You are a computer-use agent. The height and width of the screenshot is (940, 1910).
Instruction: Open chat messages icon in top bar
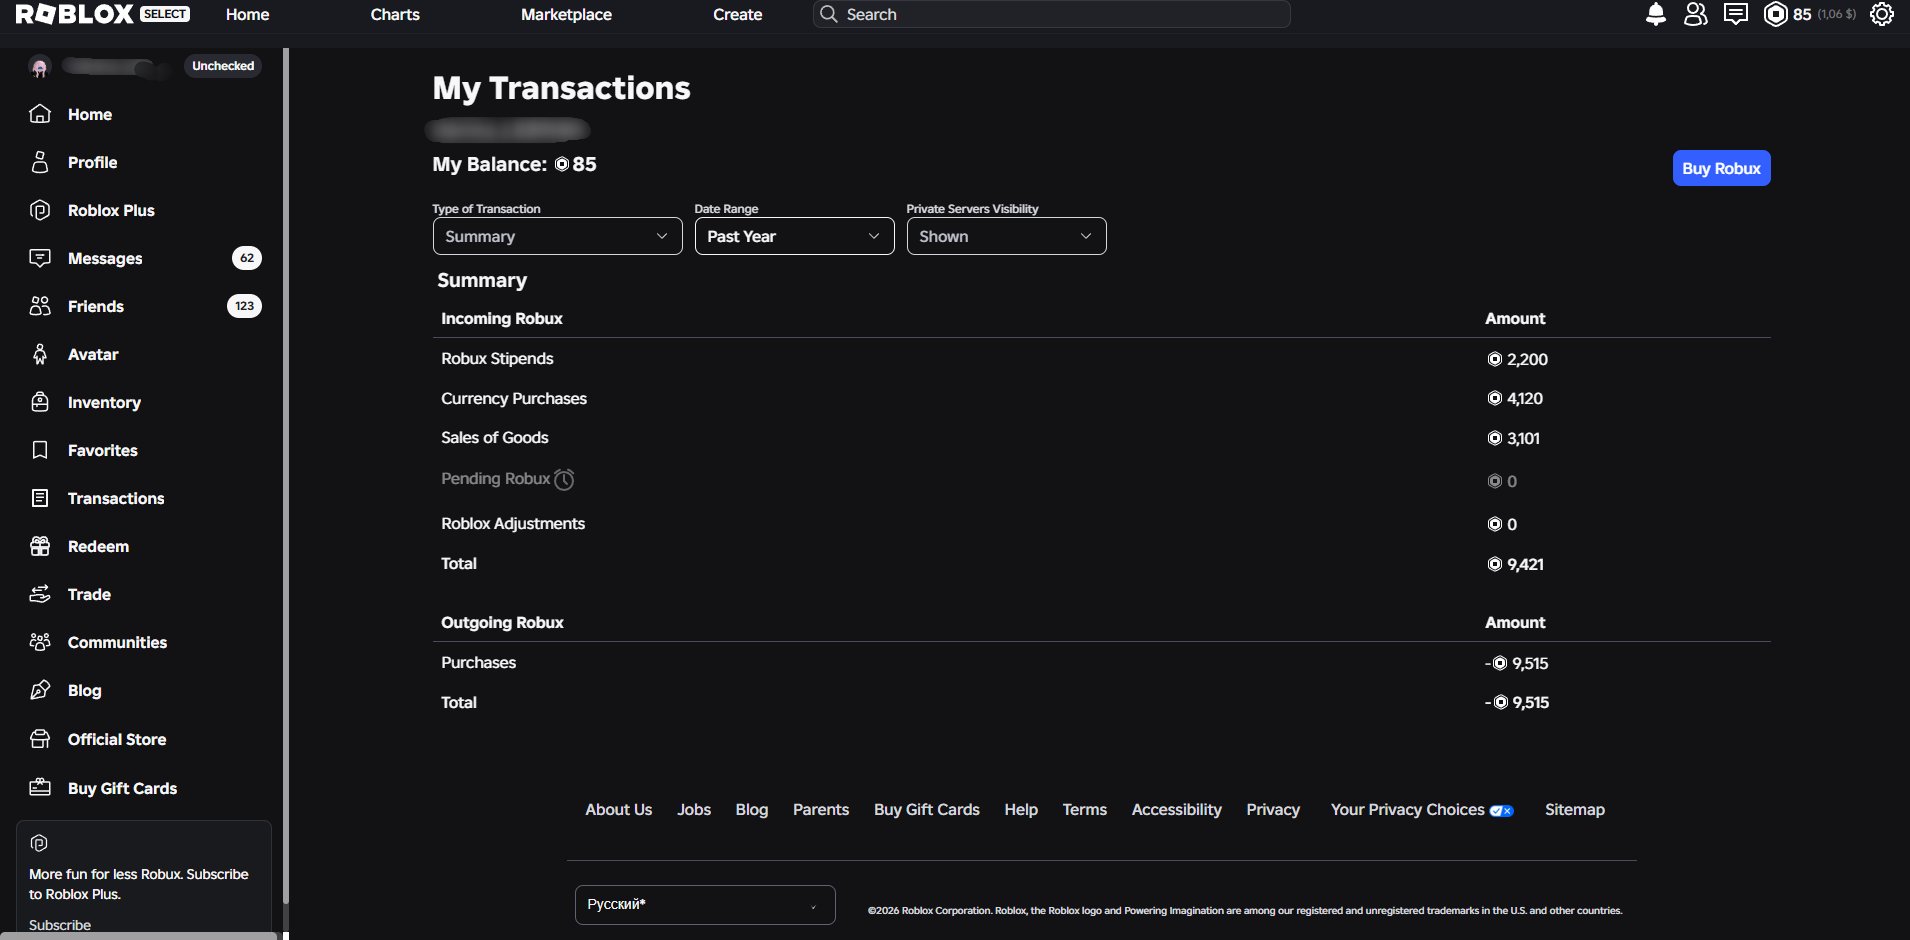click(x=1736, y=14)
